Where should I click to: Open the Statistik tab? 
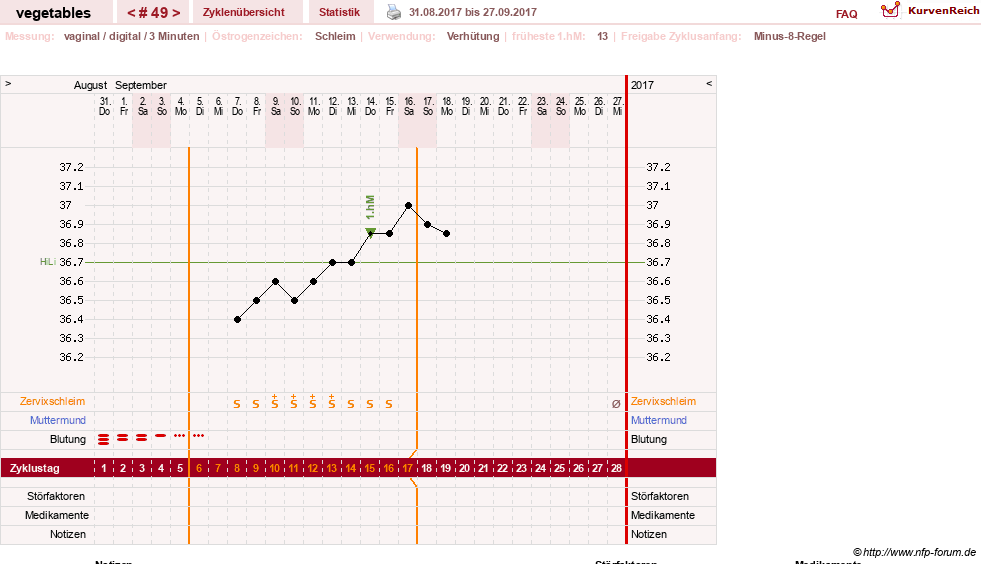pyautogui.click(x=339, y=12)
